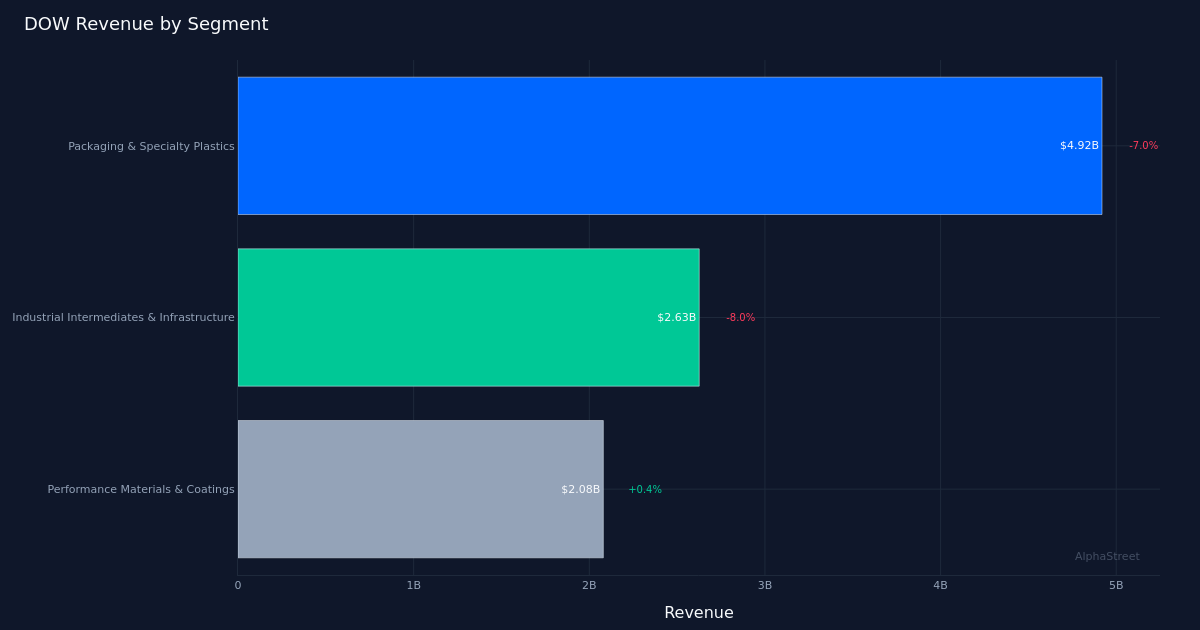Select the Industrial Intermediates & Infrastructure axis label
Viewport: 1200px width, 630px height.
coord(123,317)
